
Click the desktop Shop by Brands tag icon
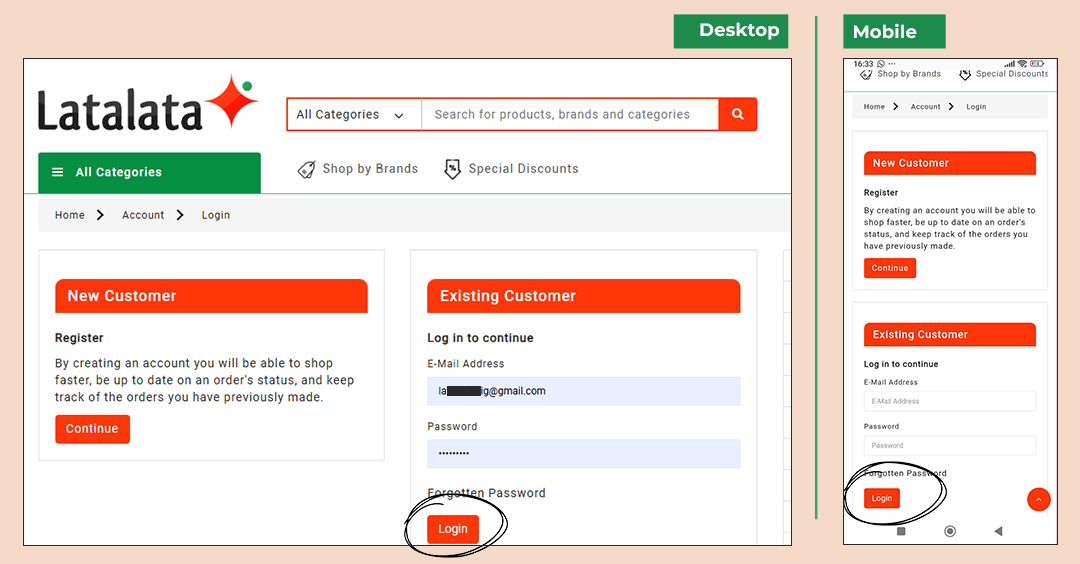(307, 169)
